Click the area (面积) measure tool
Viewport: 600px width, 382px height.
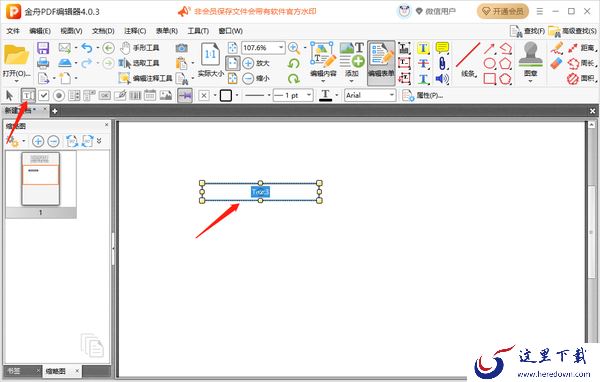582,78
